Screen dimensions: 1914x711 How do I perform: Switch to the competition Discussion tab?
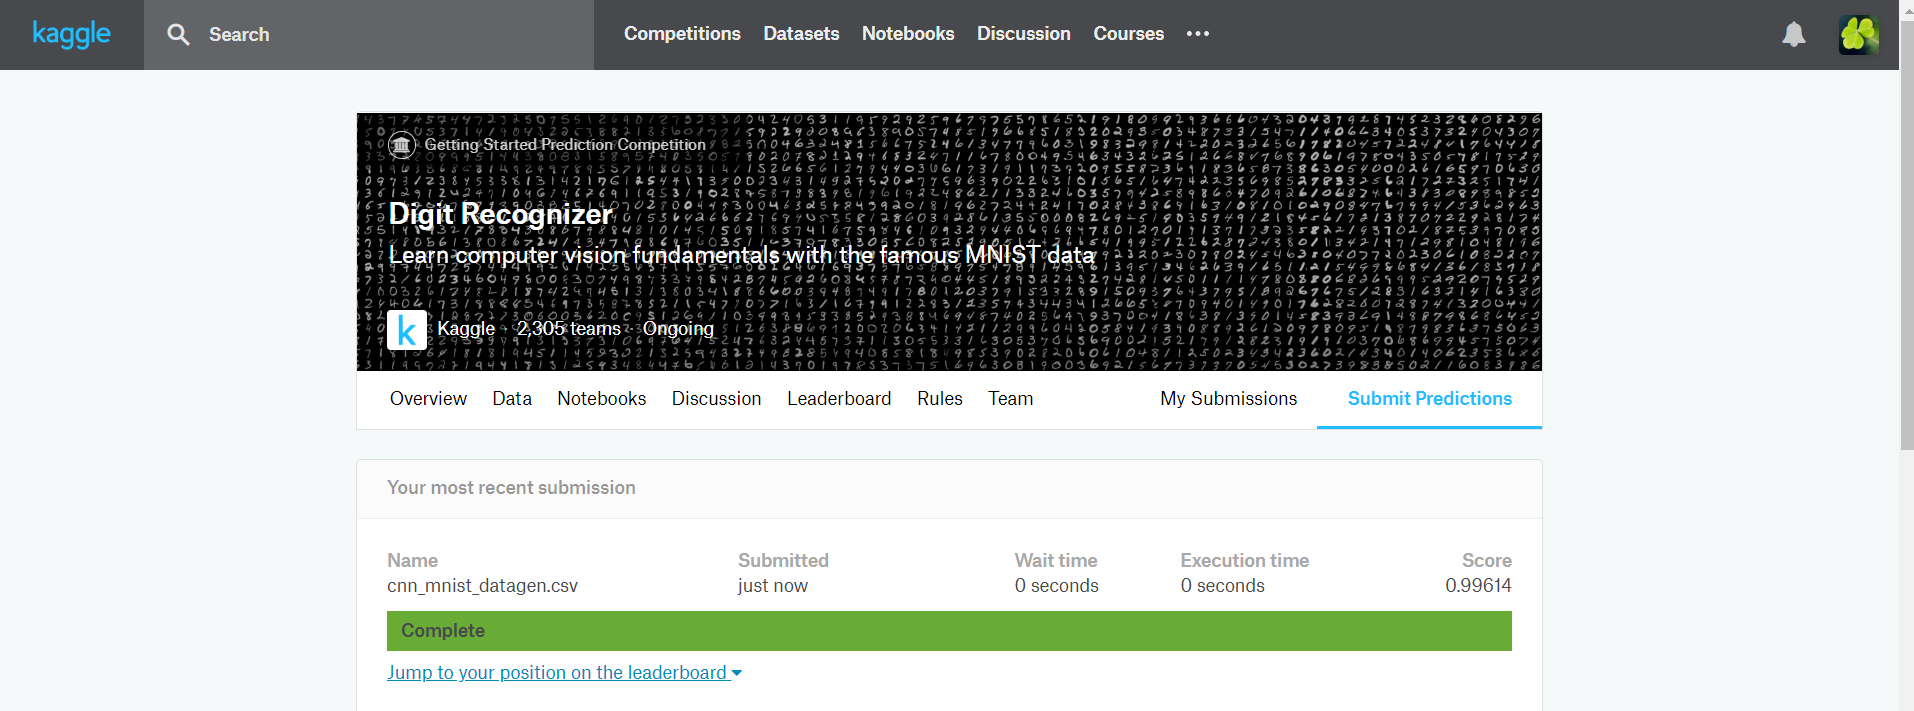click(716, 399)
